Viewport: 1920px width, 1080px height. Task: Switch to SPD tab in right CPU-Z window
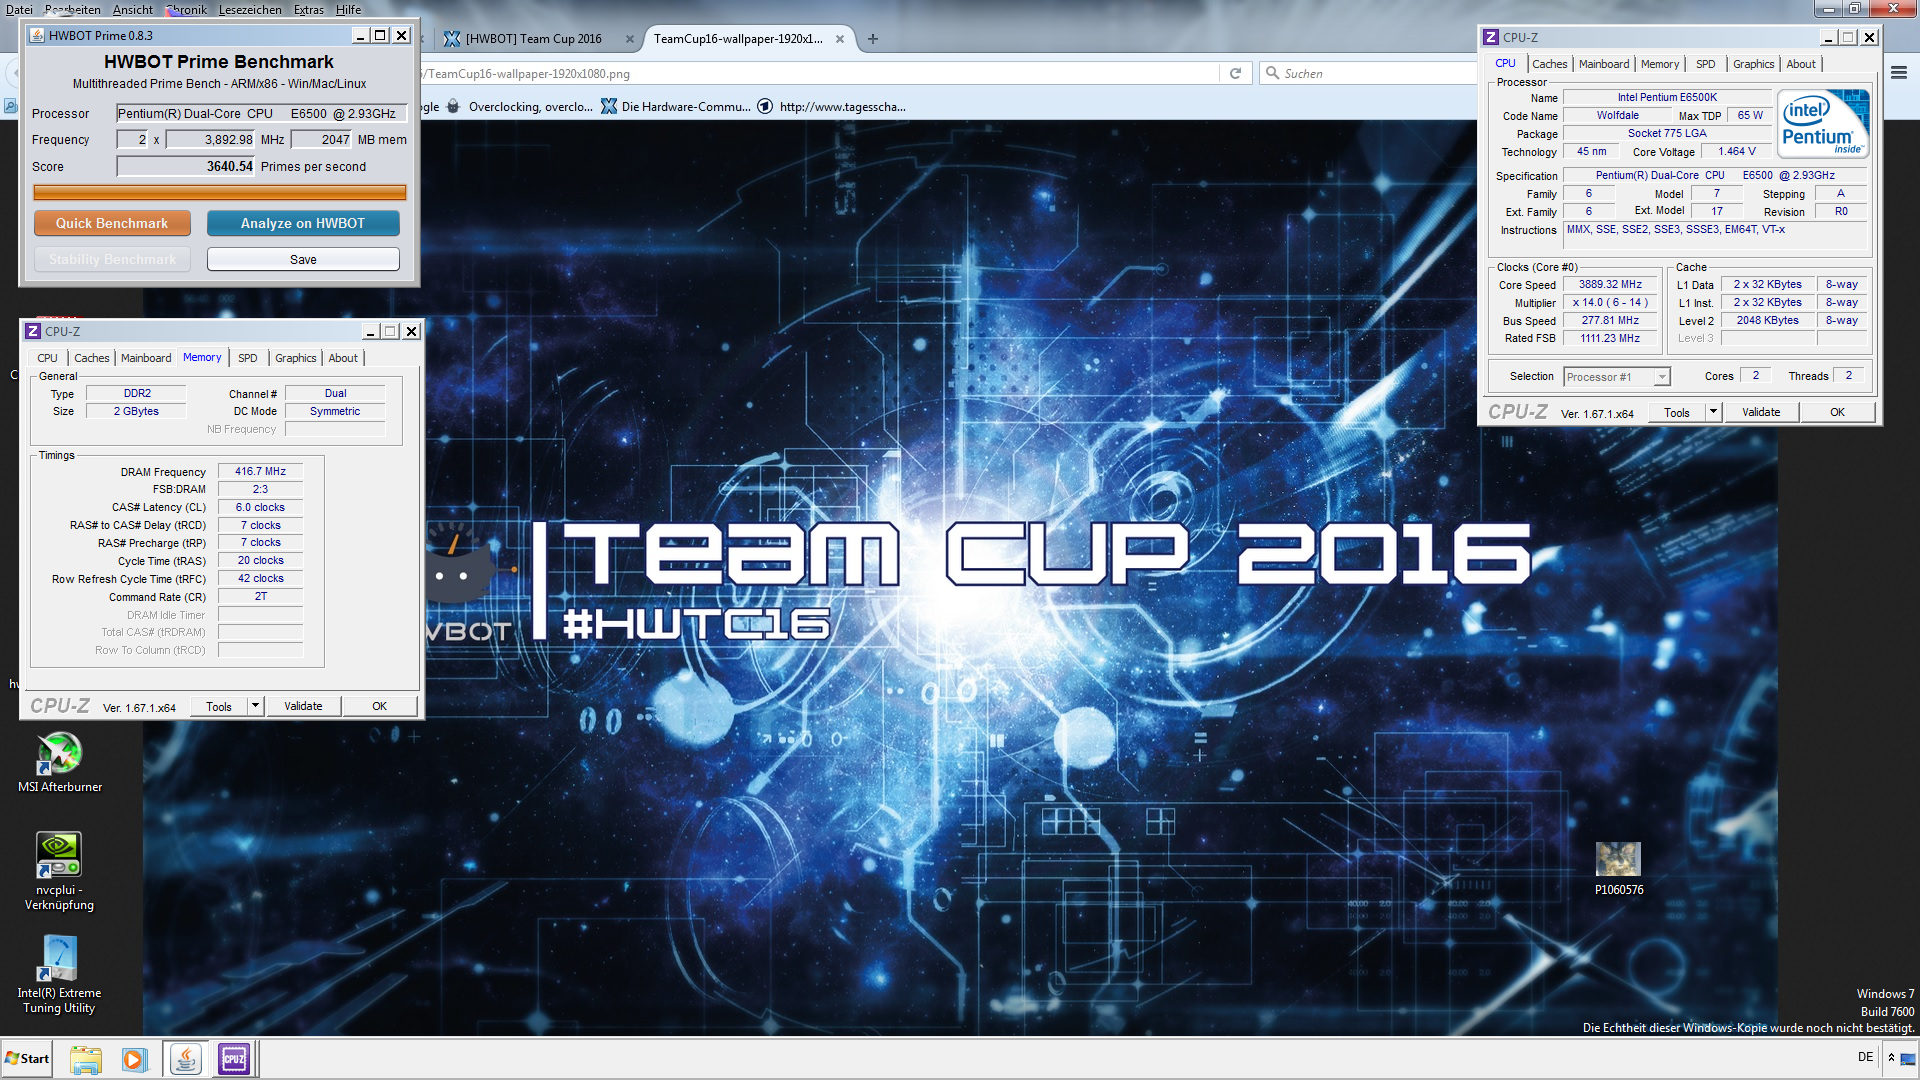1706,64
